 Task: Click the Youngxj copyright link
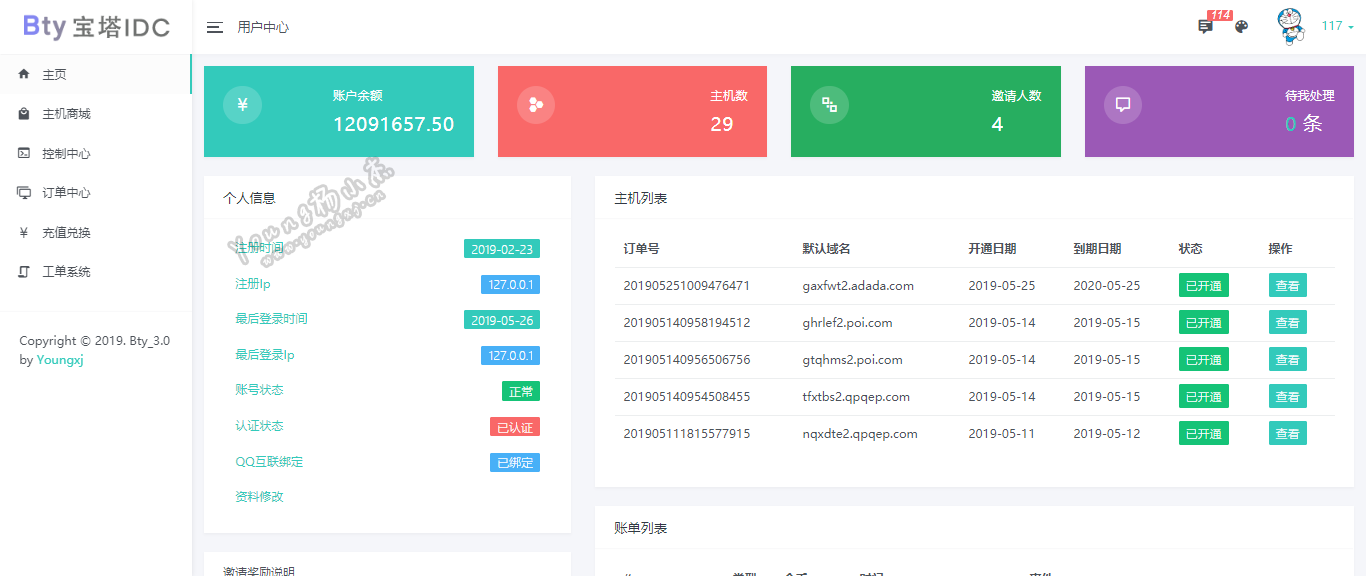[x=60, y=360]
